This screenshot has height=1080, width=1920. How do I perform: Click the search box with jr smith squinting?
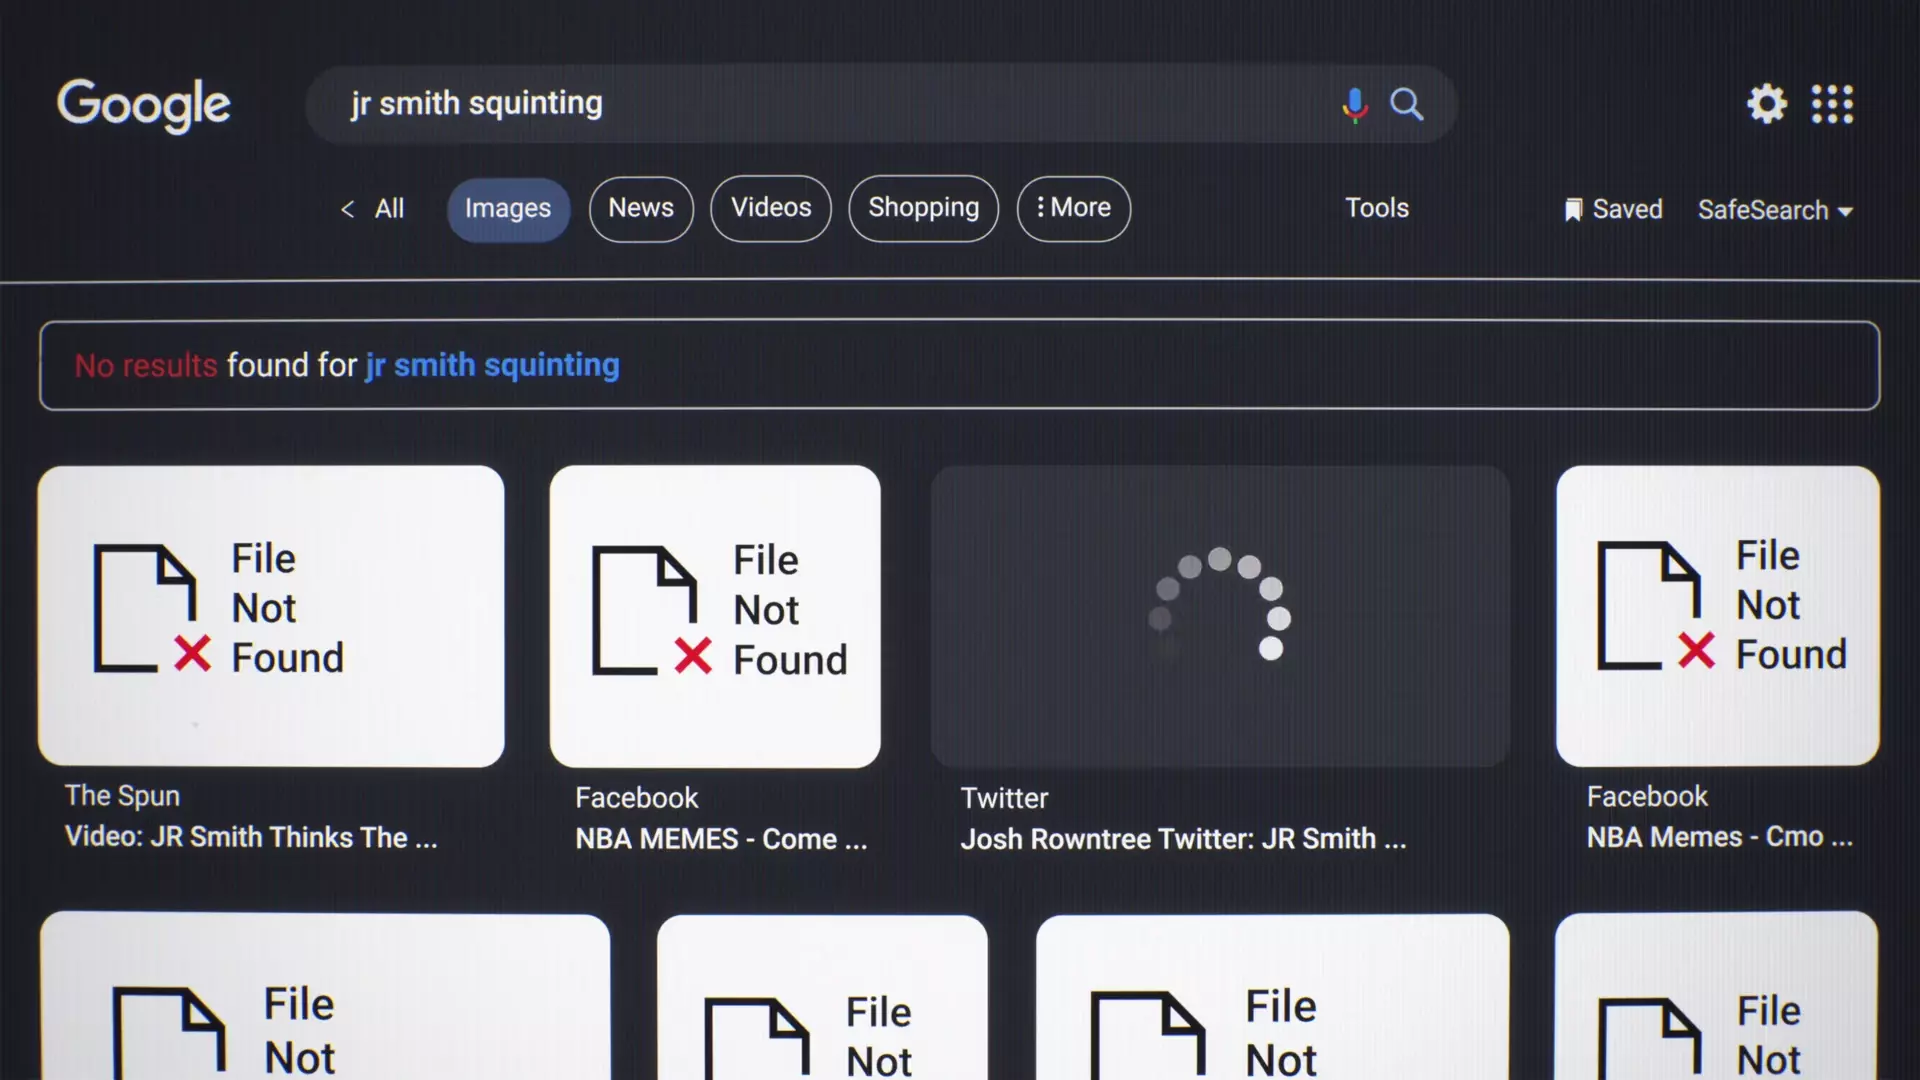coord(800,104)
